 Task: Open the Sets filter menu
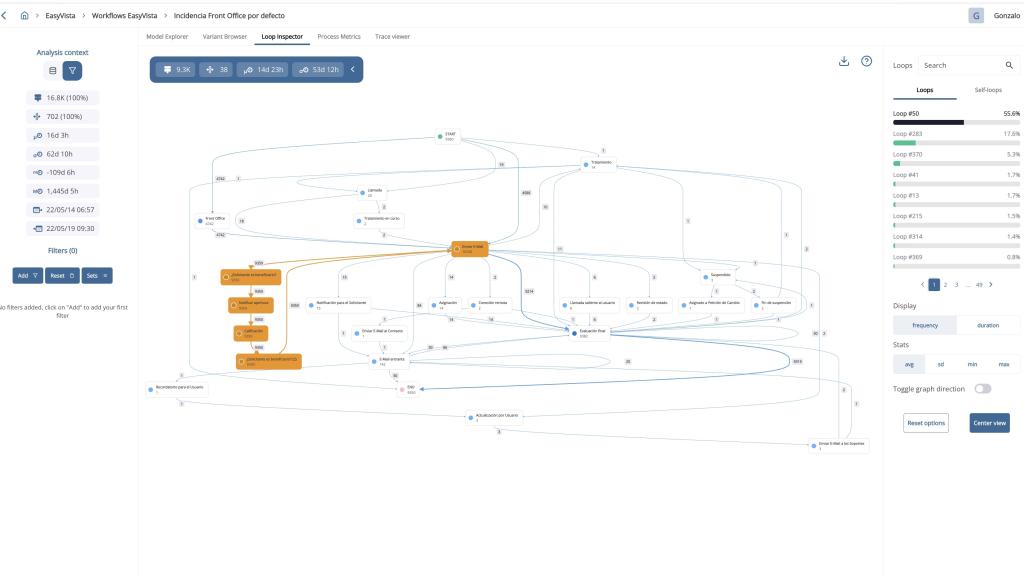click(x=98, y=275)
